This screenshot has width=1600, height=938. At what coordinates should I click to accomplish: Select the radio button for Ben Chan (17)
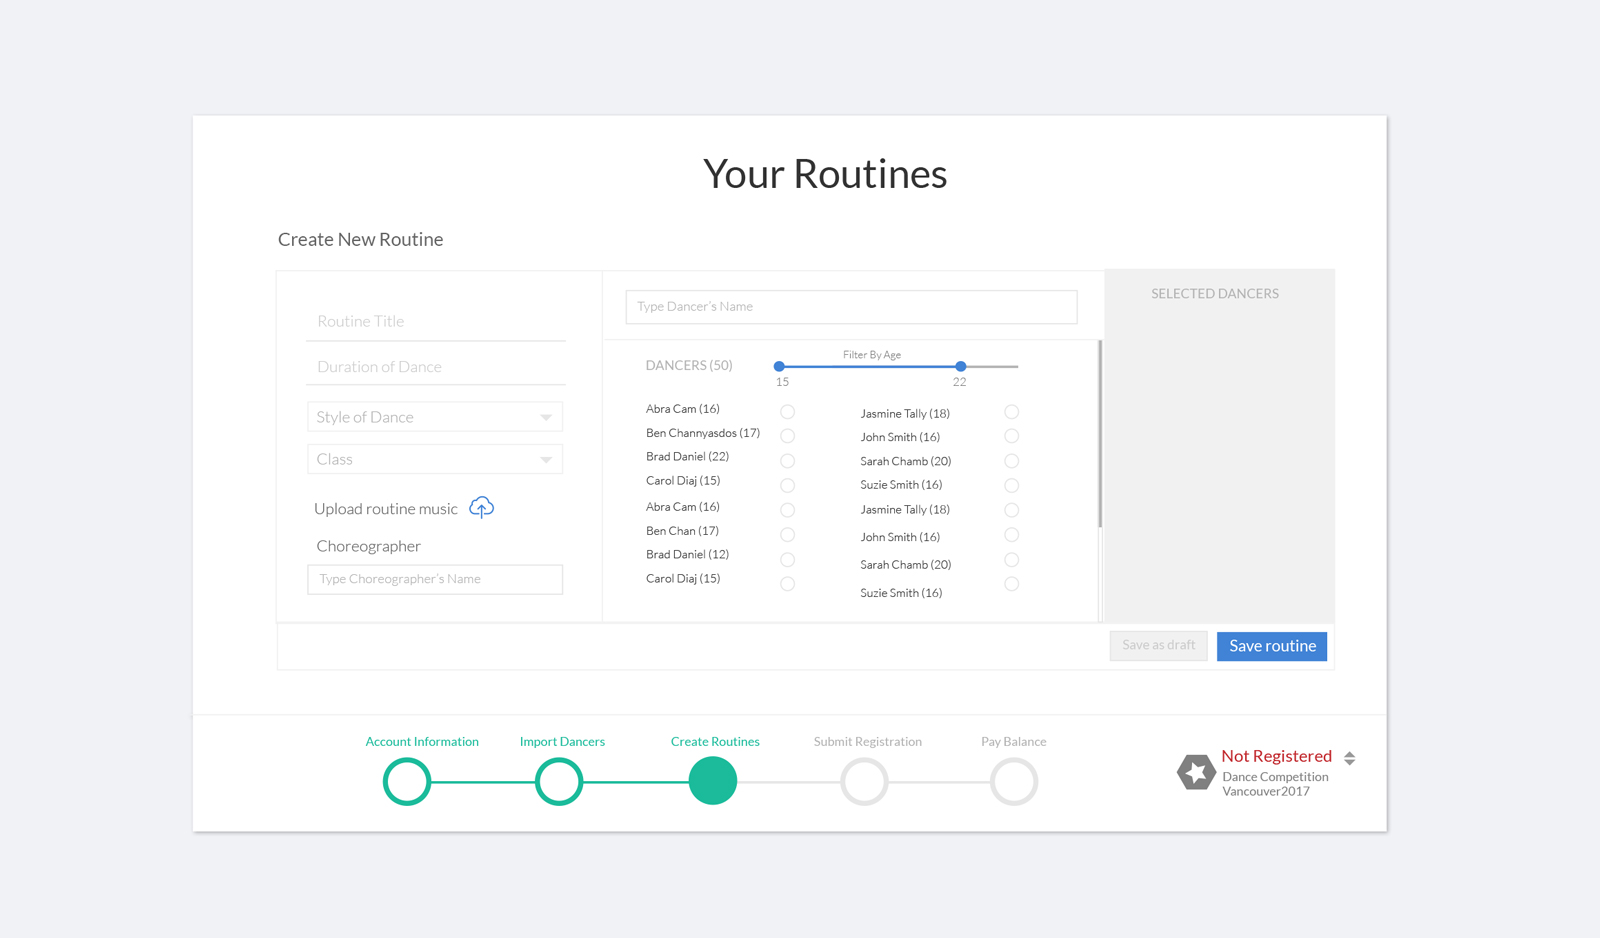[x=787, y=535]
